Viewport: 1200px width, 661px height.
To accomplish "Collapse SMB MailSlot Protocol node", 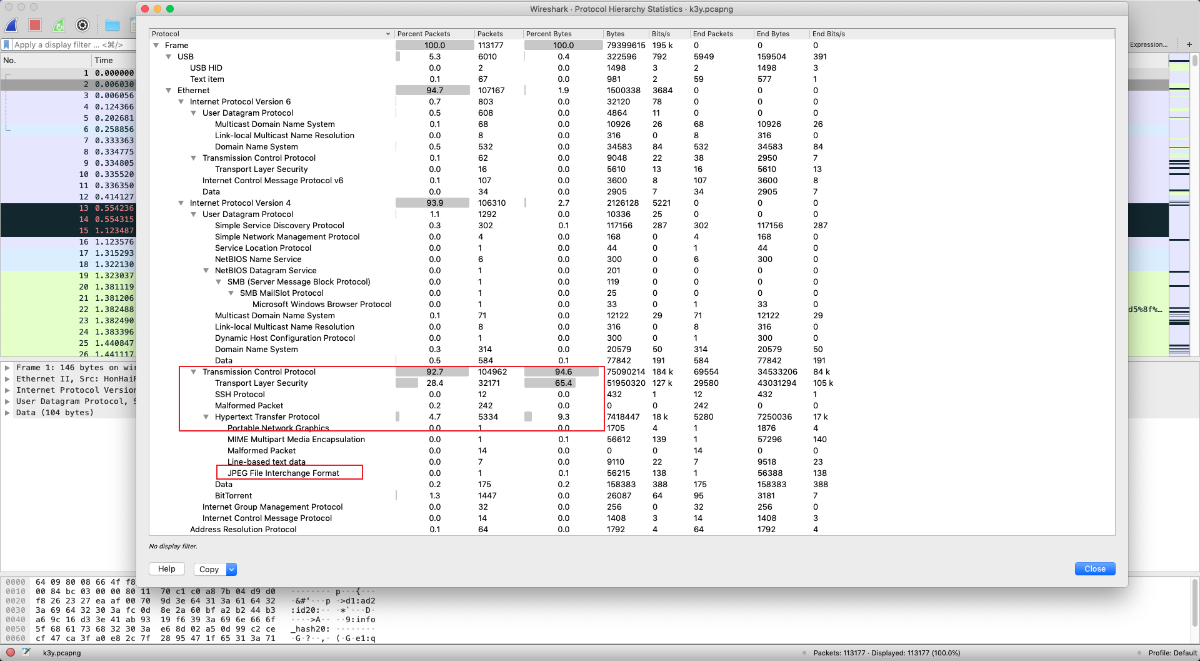I will point(231,293).
